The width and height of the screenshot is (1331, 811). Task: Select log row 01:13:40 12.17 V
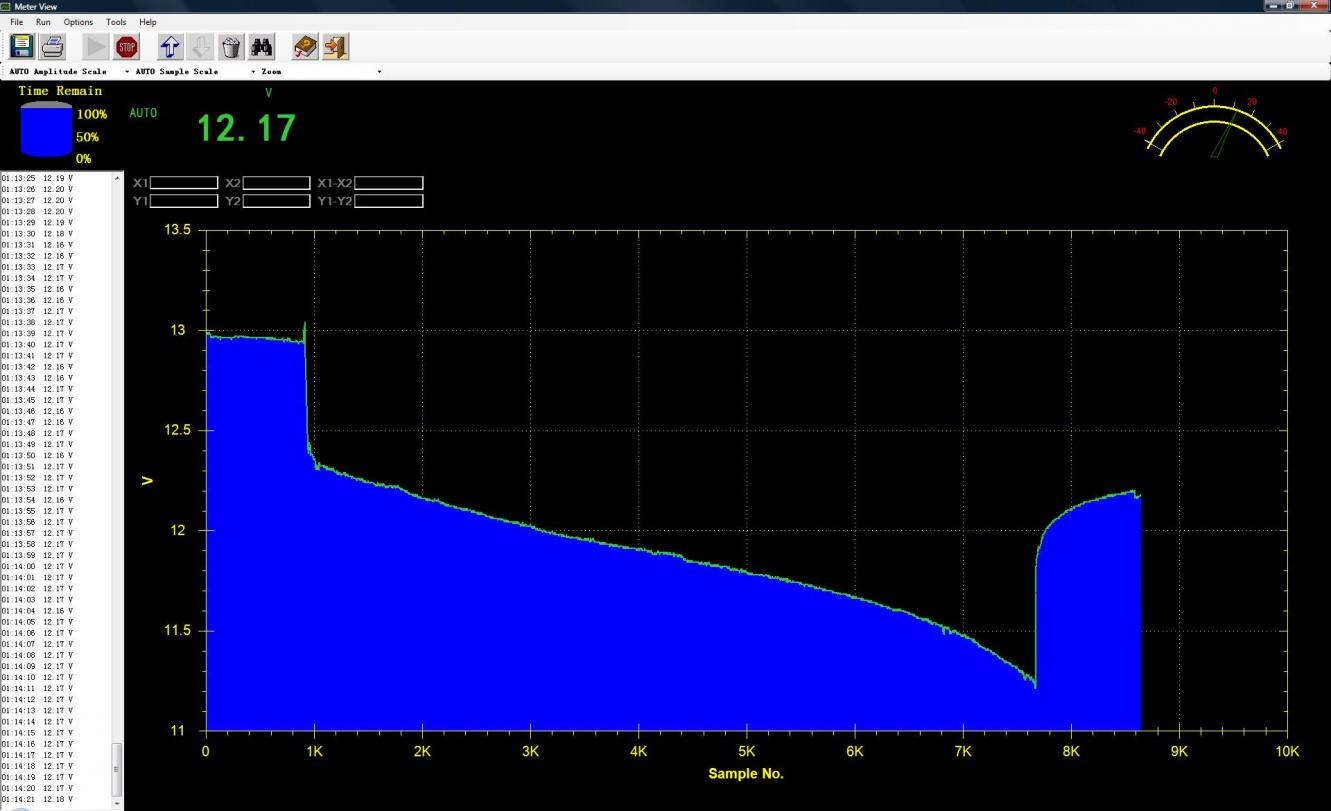[37, 345]
